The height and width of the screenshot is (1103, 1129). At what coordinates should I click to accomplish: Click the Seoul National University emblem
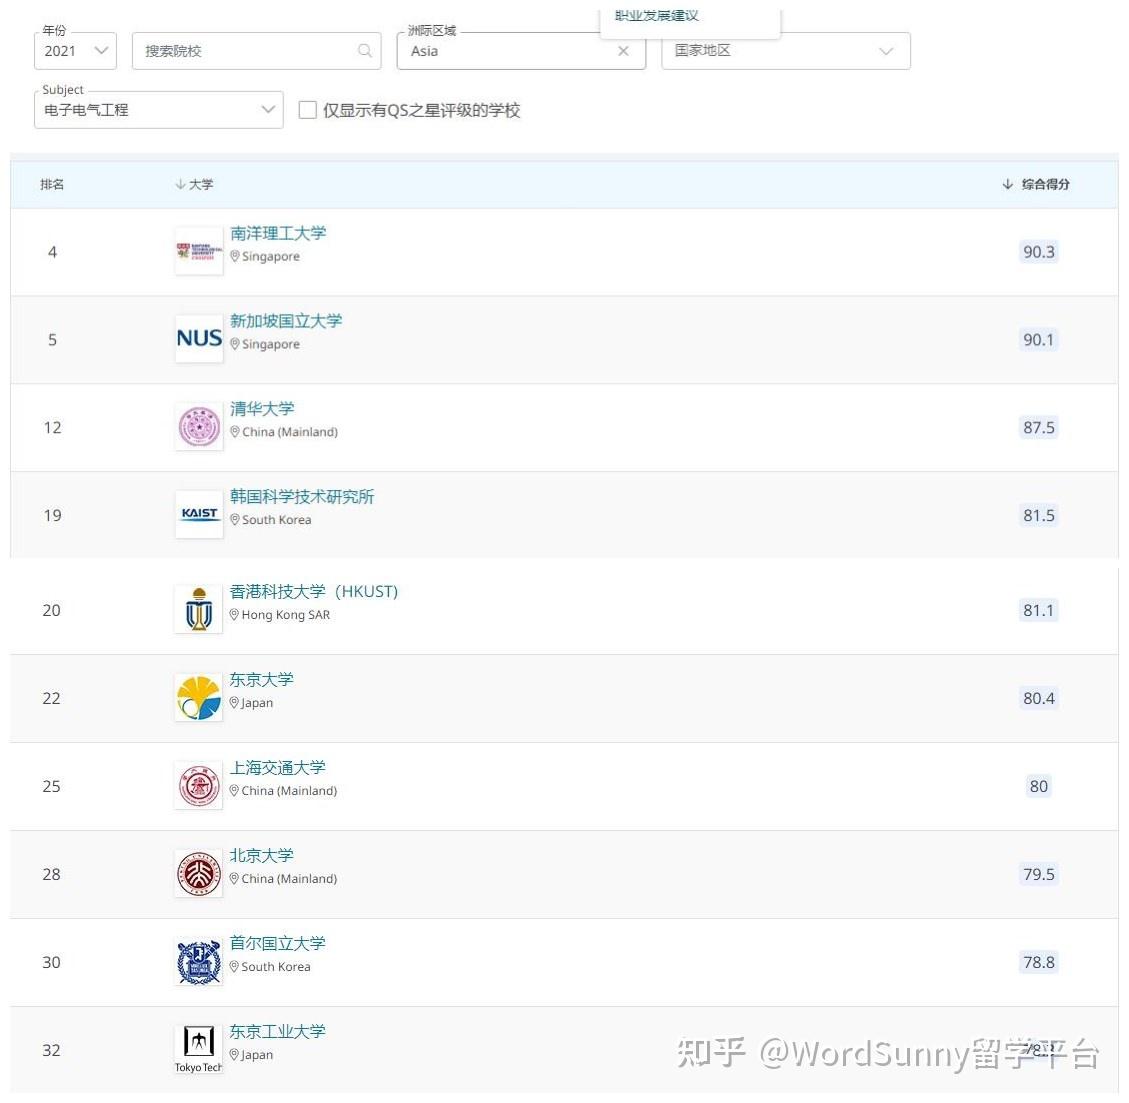[198, 961]
